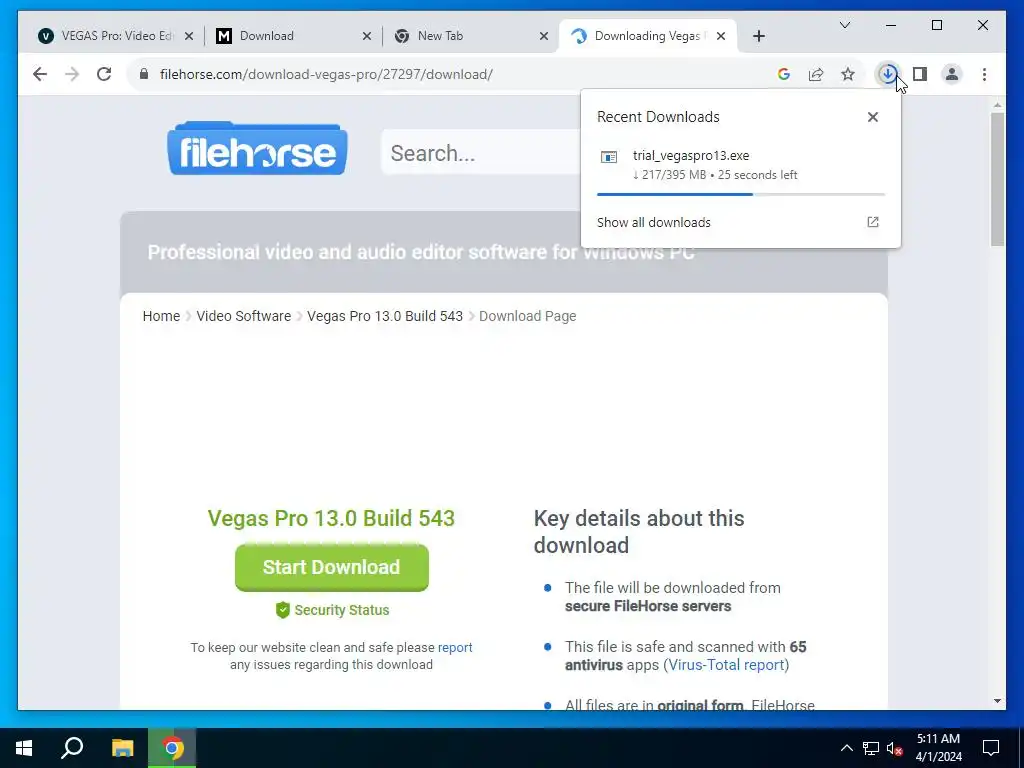Open the Google icon in address bar
This screenshot has width=1024, height=768.
pos(784,74)
